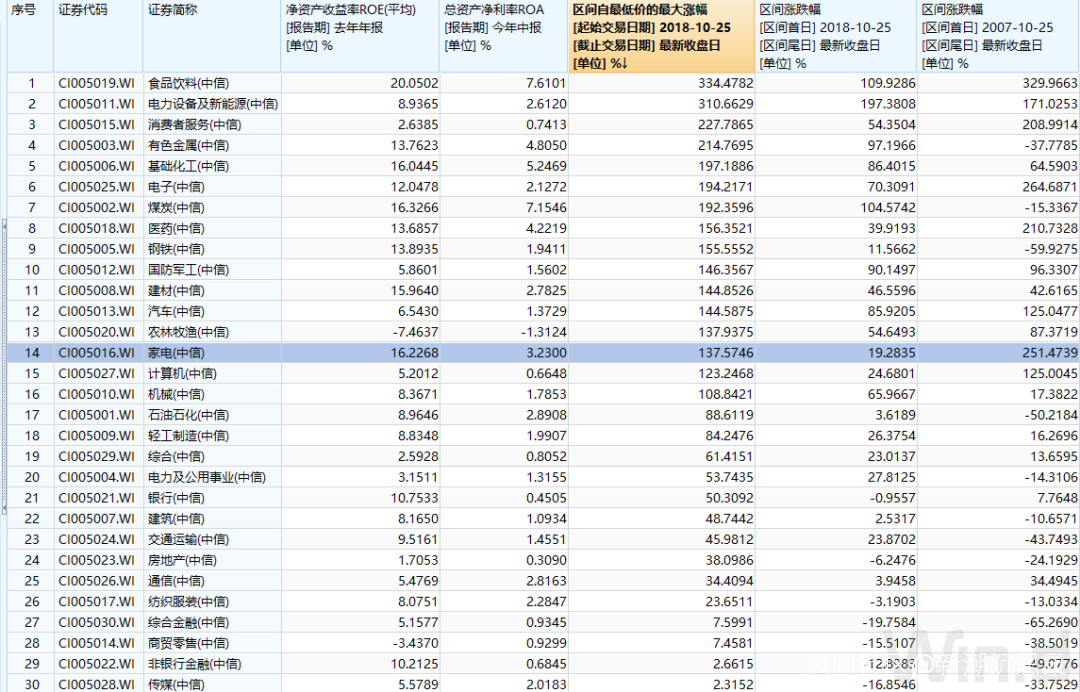Select highlighted 家电(中信) row name
Viewport: 1080px width, 692px height.
pyautogui.click(x=176, y=353)
